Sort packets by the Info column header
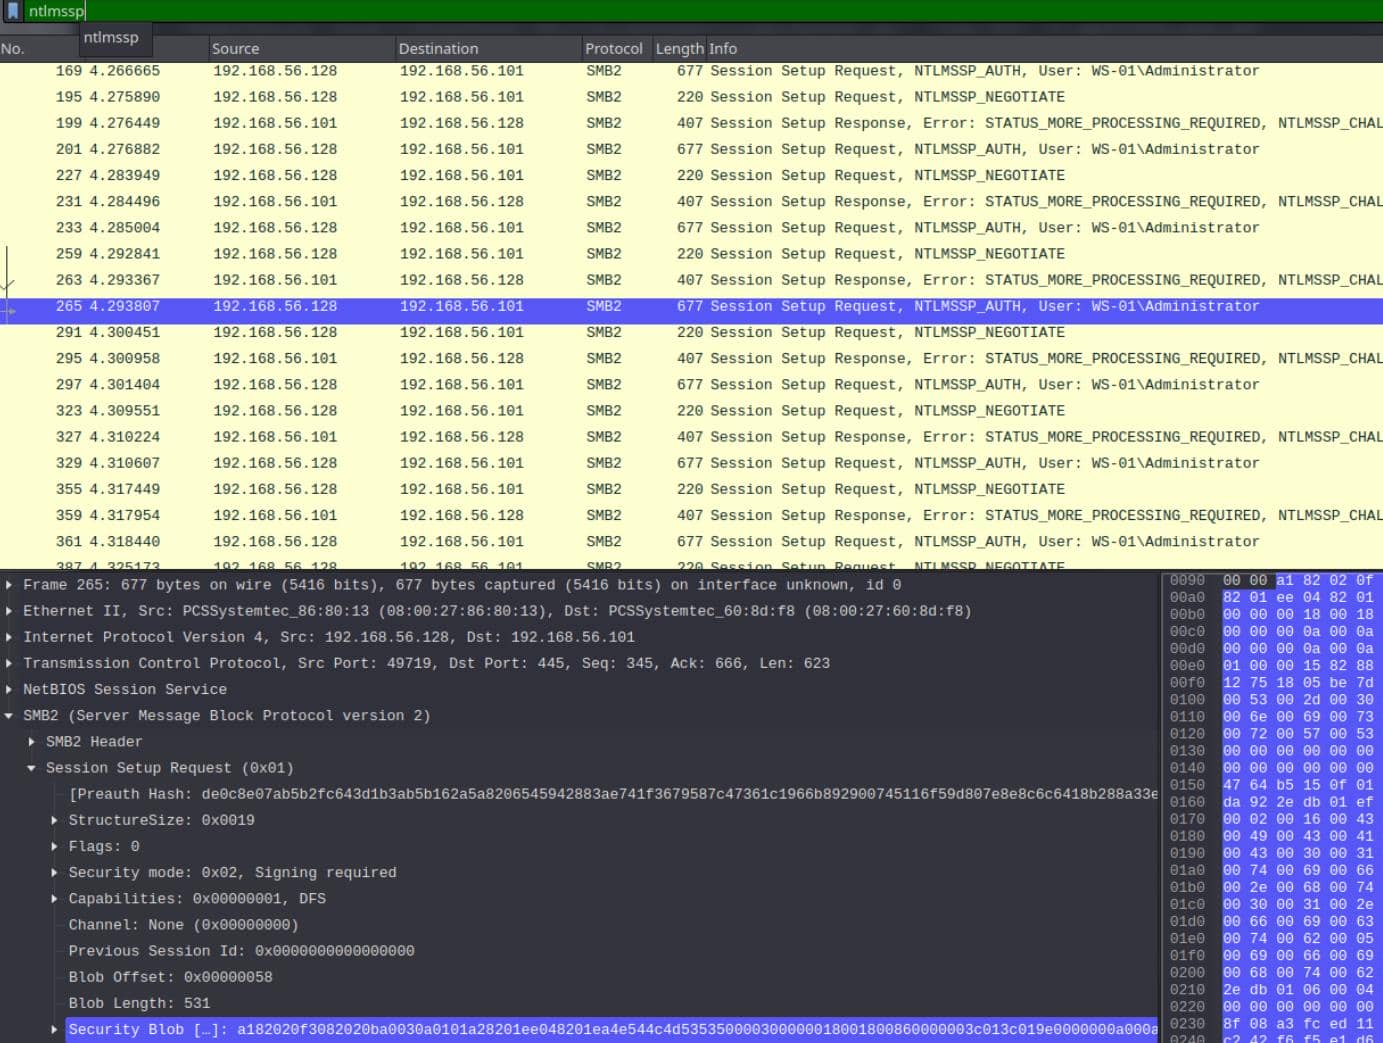1383x1043 pixels. tap(1045, 48)
